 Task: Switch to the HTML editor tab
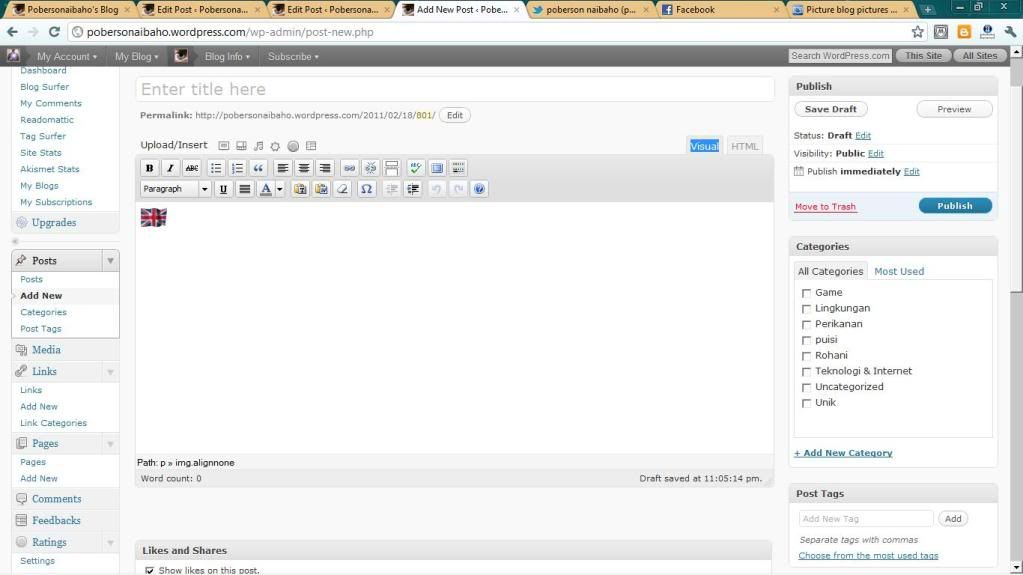(x=744, y=146)
